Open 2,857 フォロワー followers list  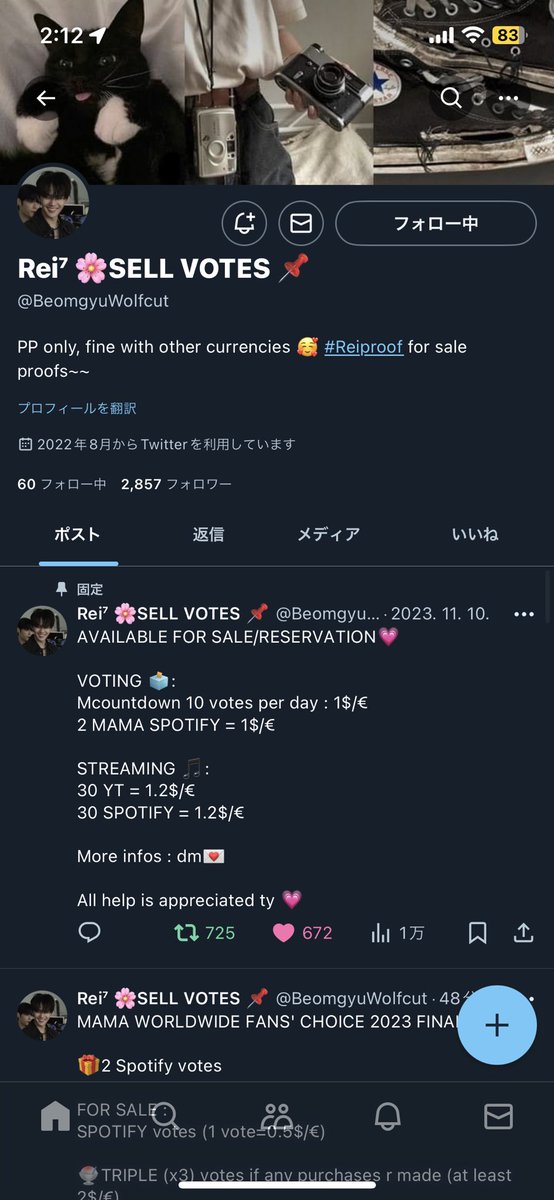click(176, 484)
